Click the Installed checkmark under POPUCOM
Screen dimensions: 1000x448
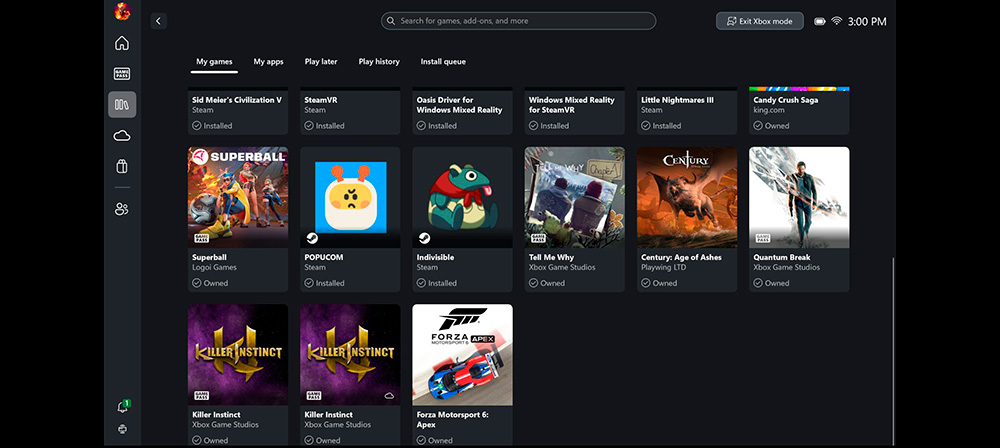pos(309,283)
